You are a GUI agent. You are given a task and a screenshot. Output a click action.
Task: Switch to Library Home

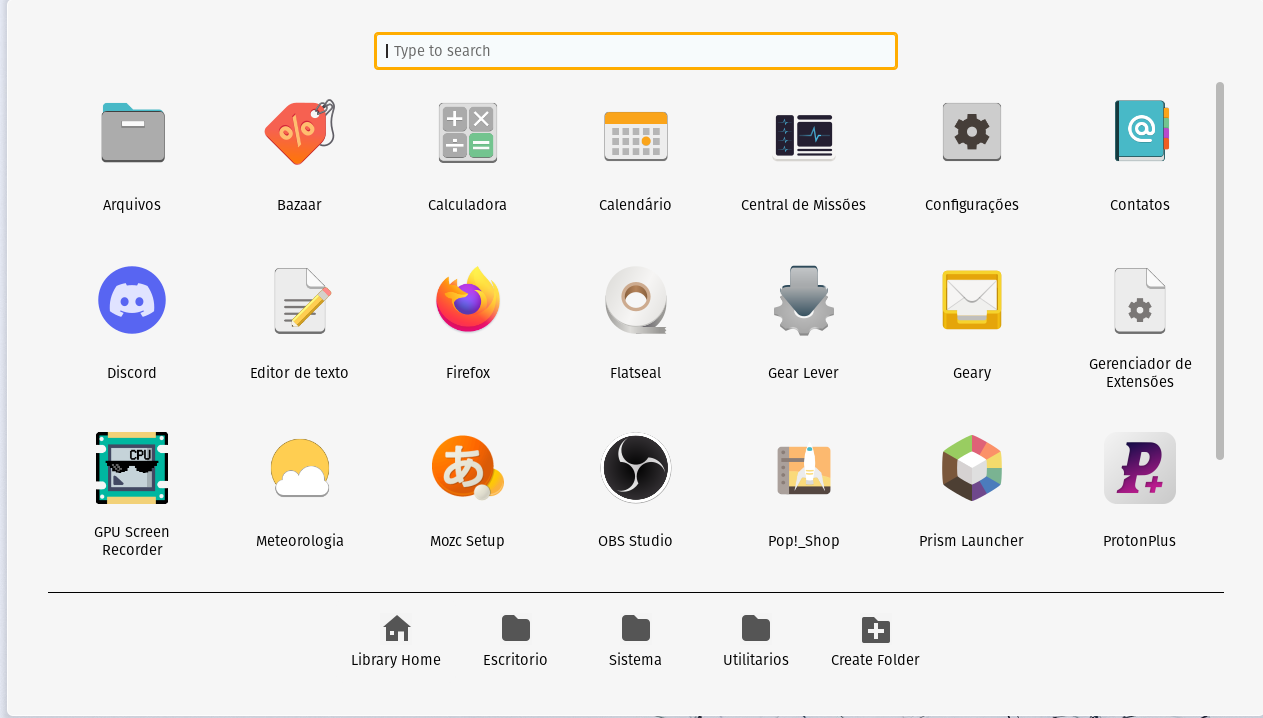point(396,641)
